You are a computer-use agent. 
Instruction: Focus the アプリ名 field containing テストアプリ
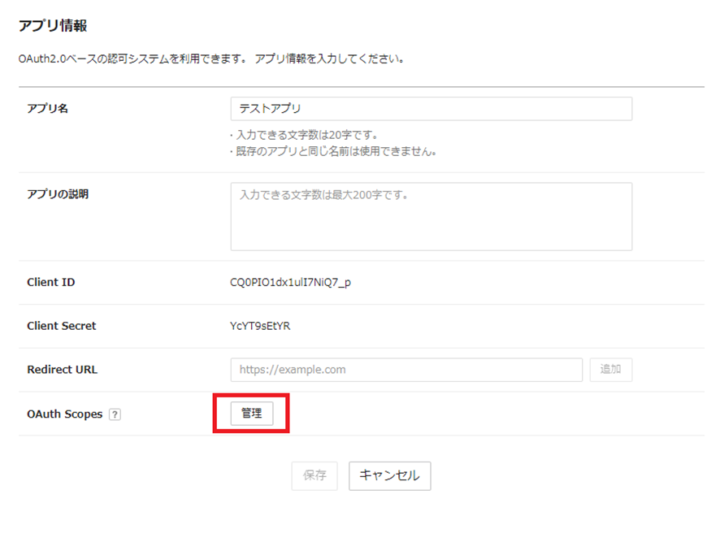430,108
